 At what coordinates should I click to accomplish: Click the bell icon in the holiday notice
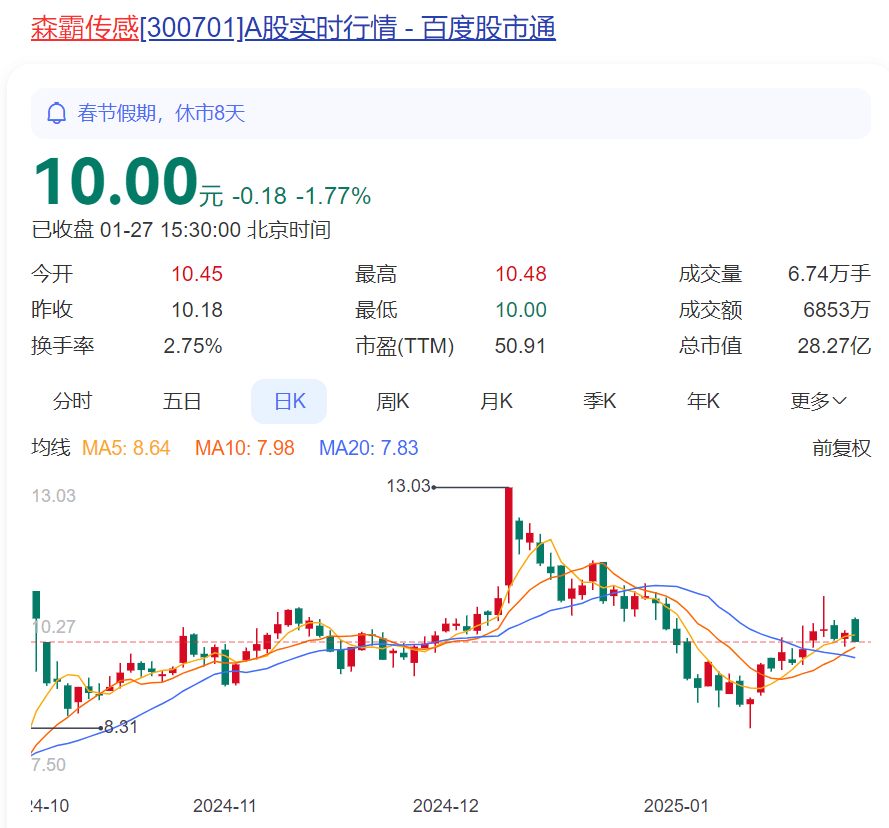click(56, 113)
